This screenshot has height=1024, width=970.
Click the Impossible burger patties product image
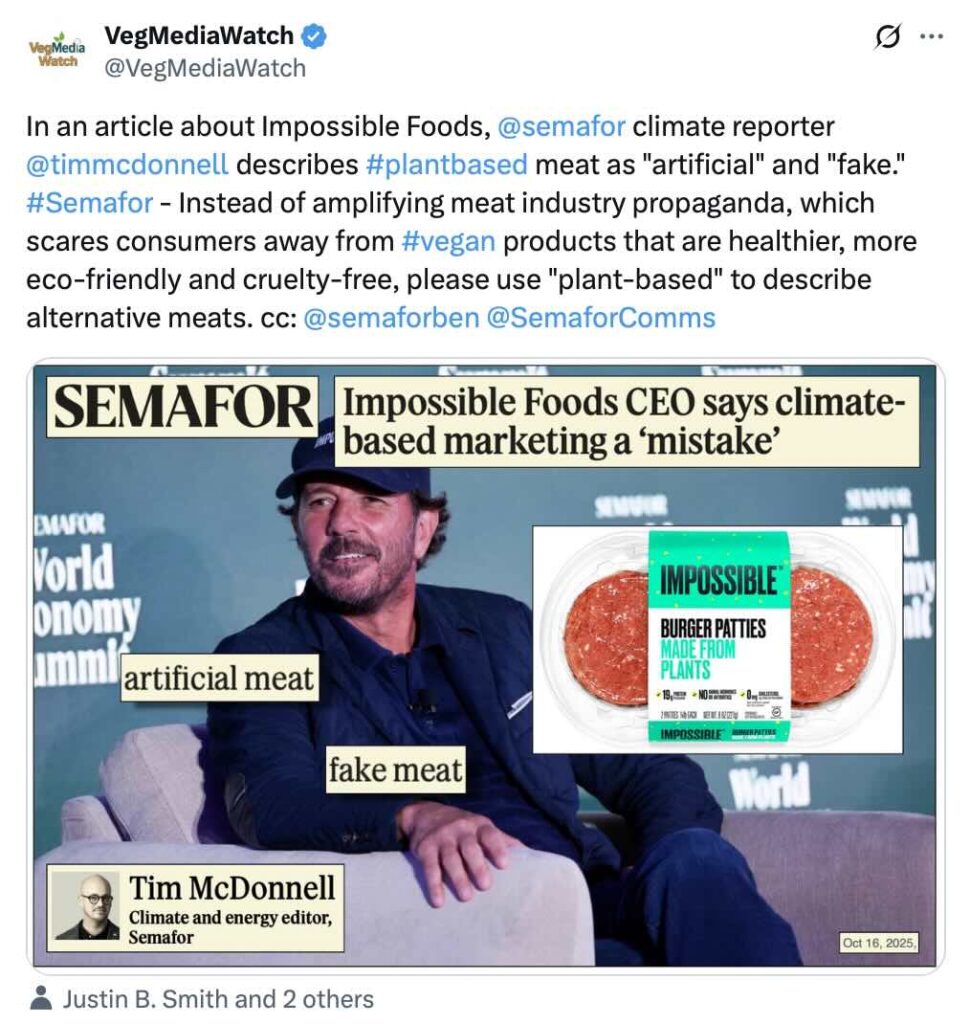point(718,639)
